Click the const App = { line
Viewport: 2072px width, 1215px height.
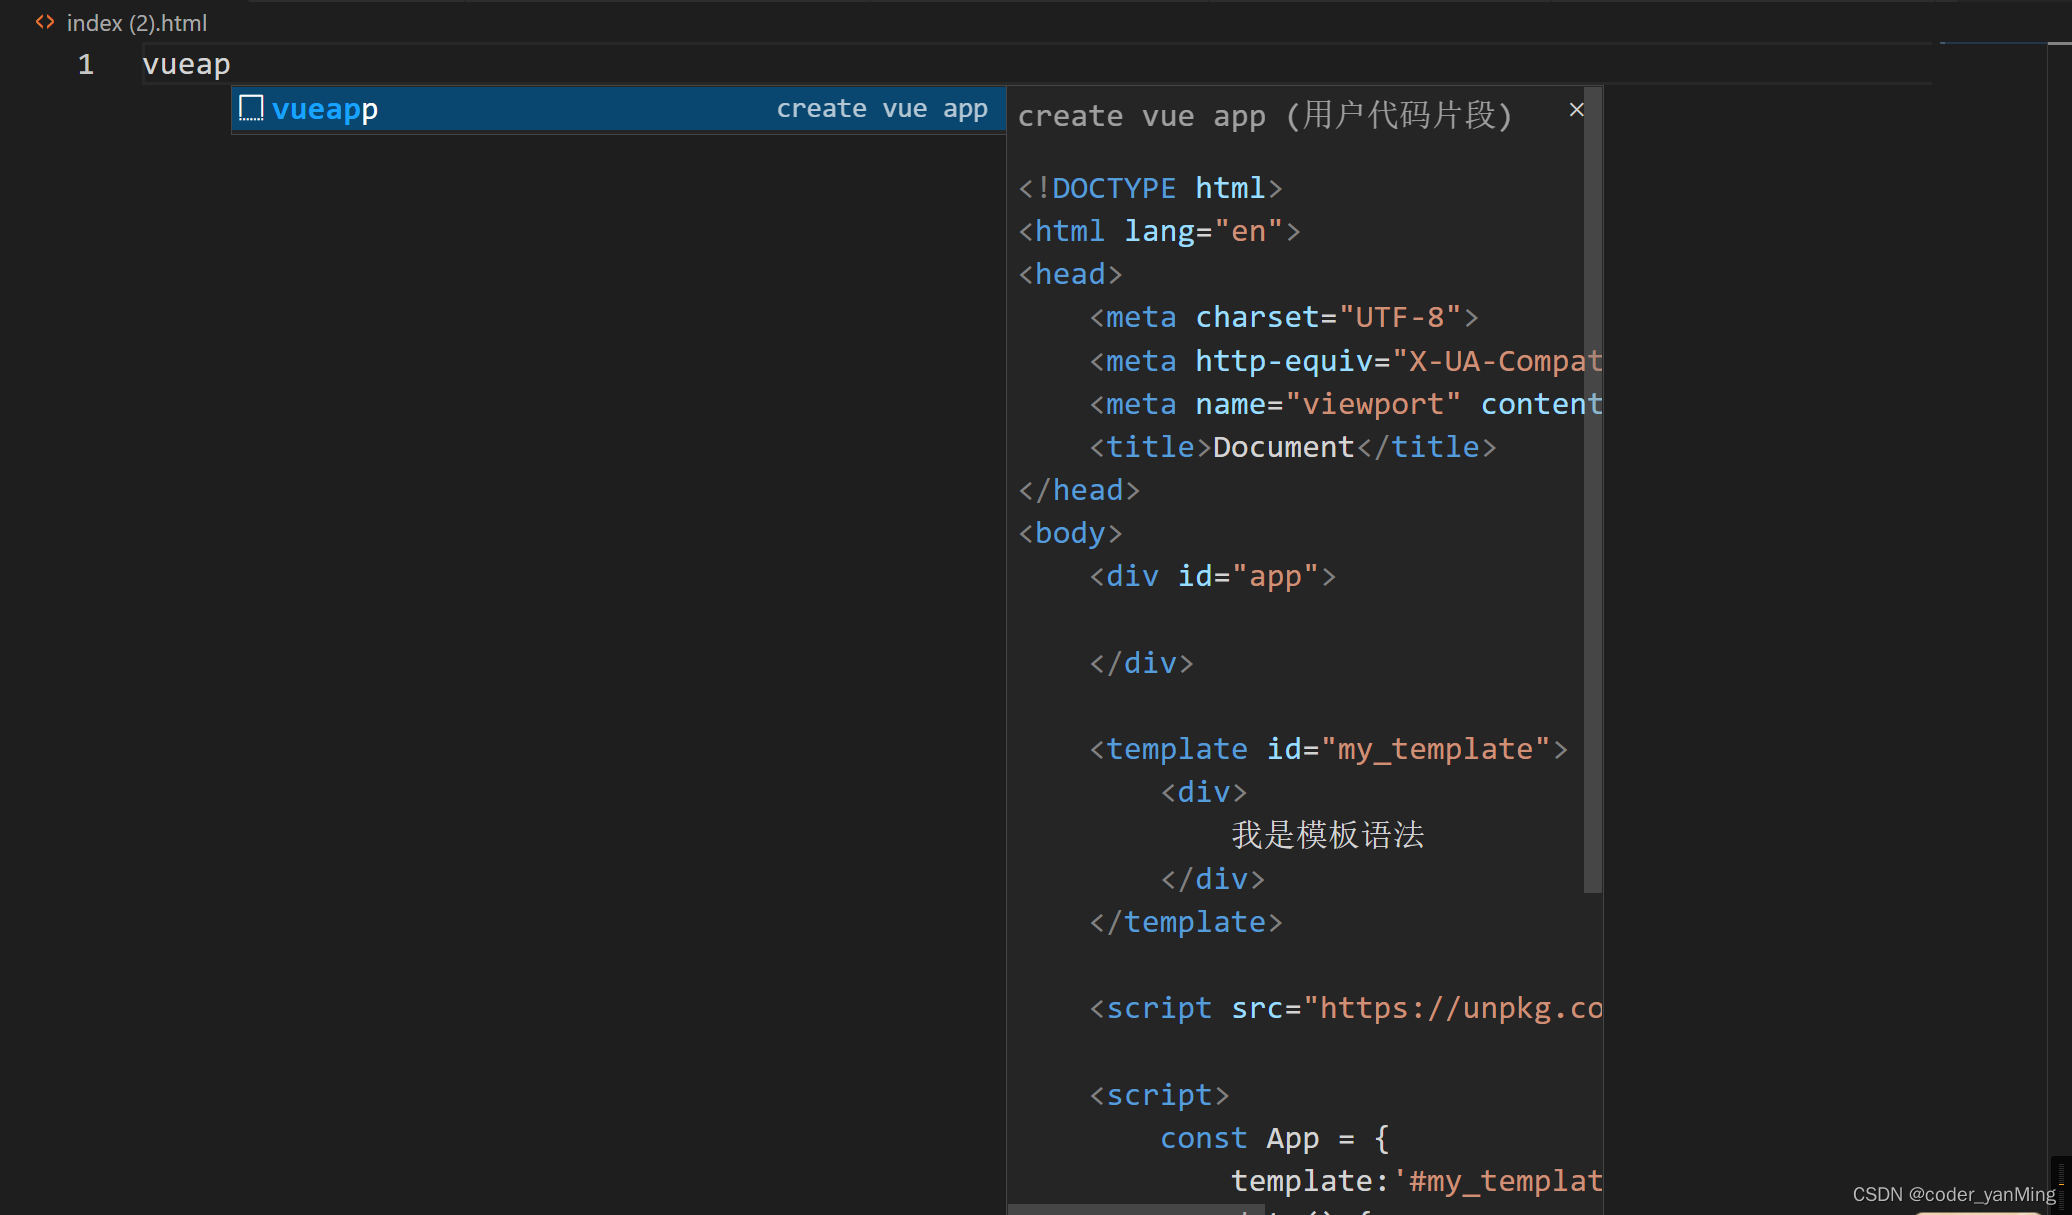pos(1275,1138)
